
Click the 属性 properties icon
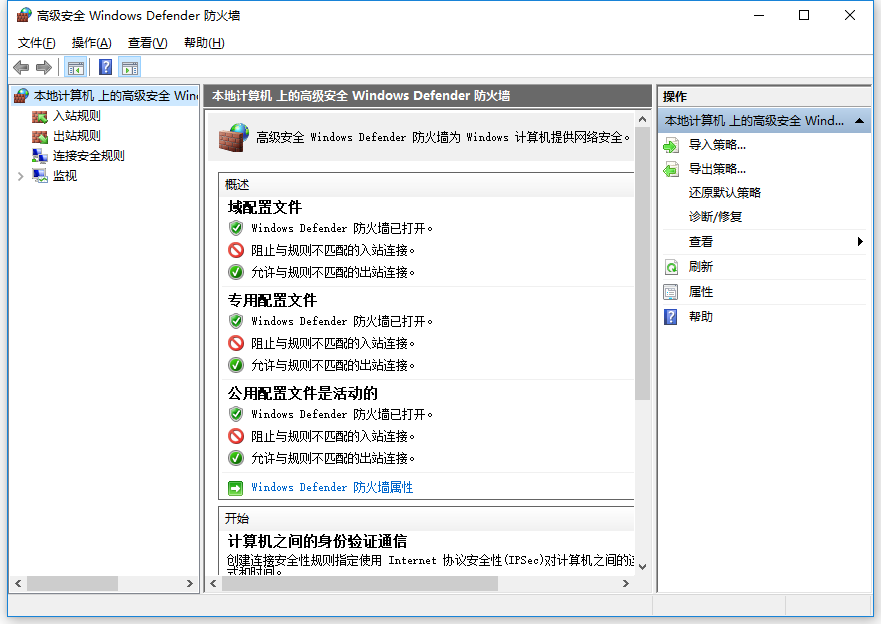[671, 292]
